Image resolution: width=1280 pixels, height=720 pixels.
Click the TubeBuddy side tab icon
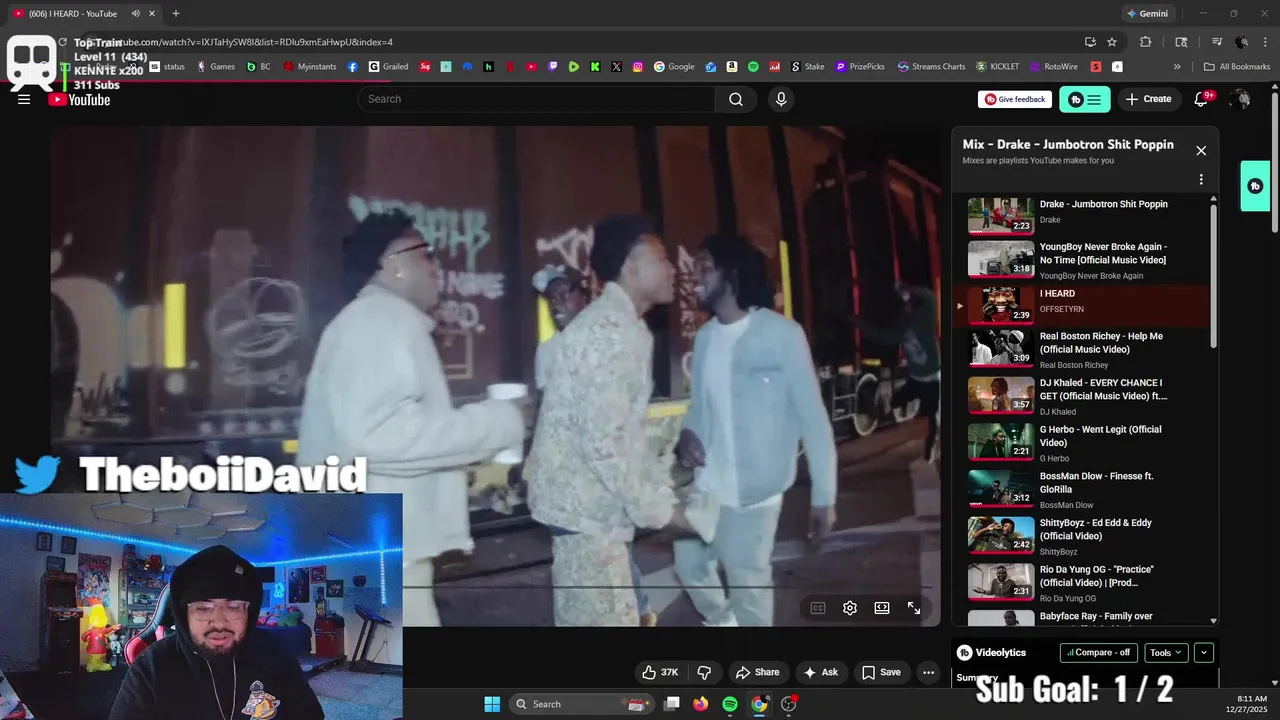coord(1255,186)
